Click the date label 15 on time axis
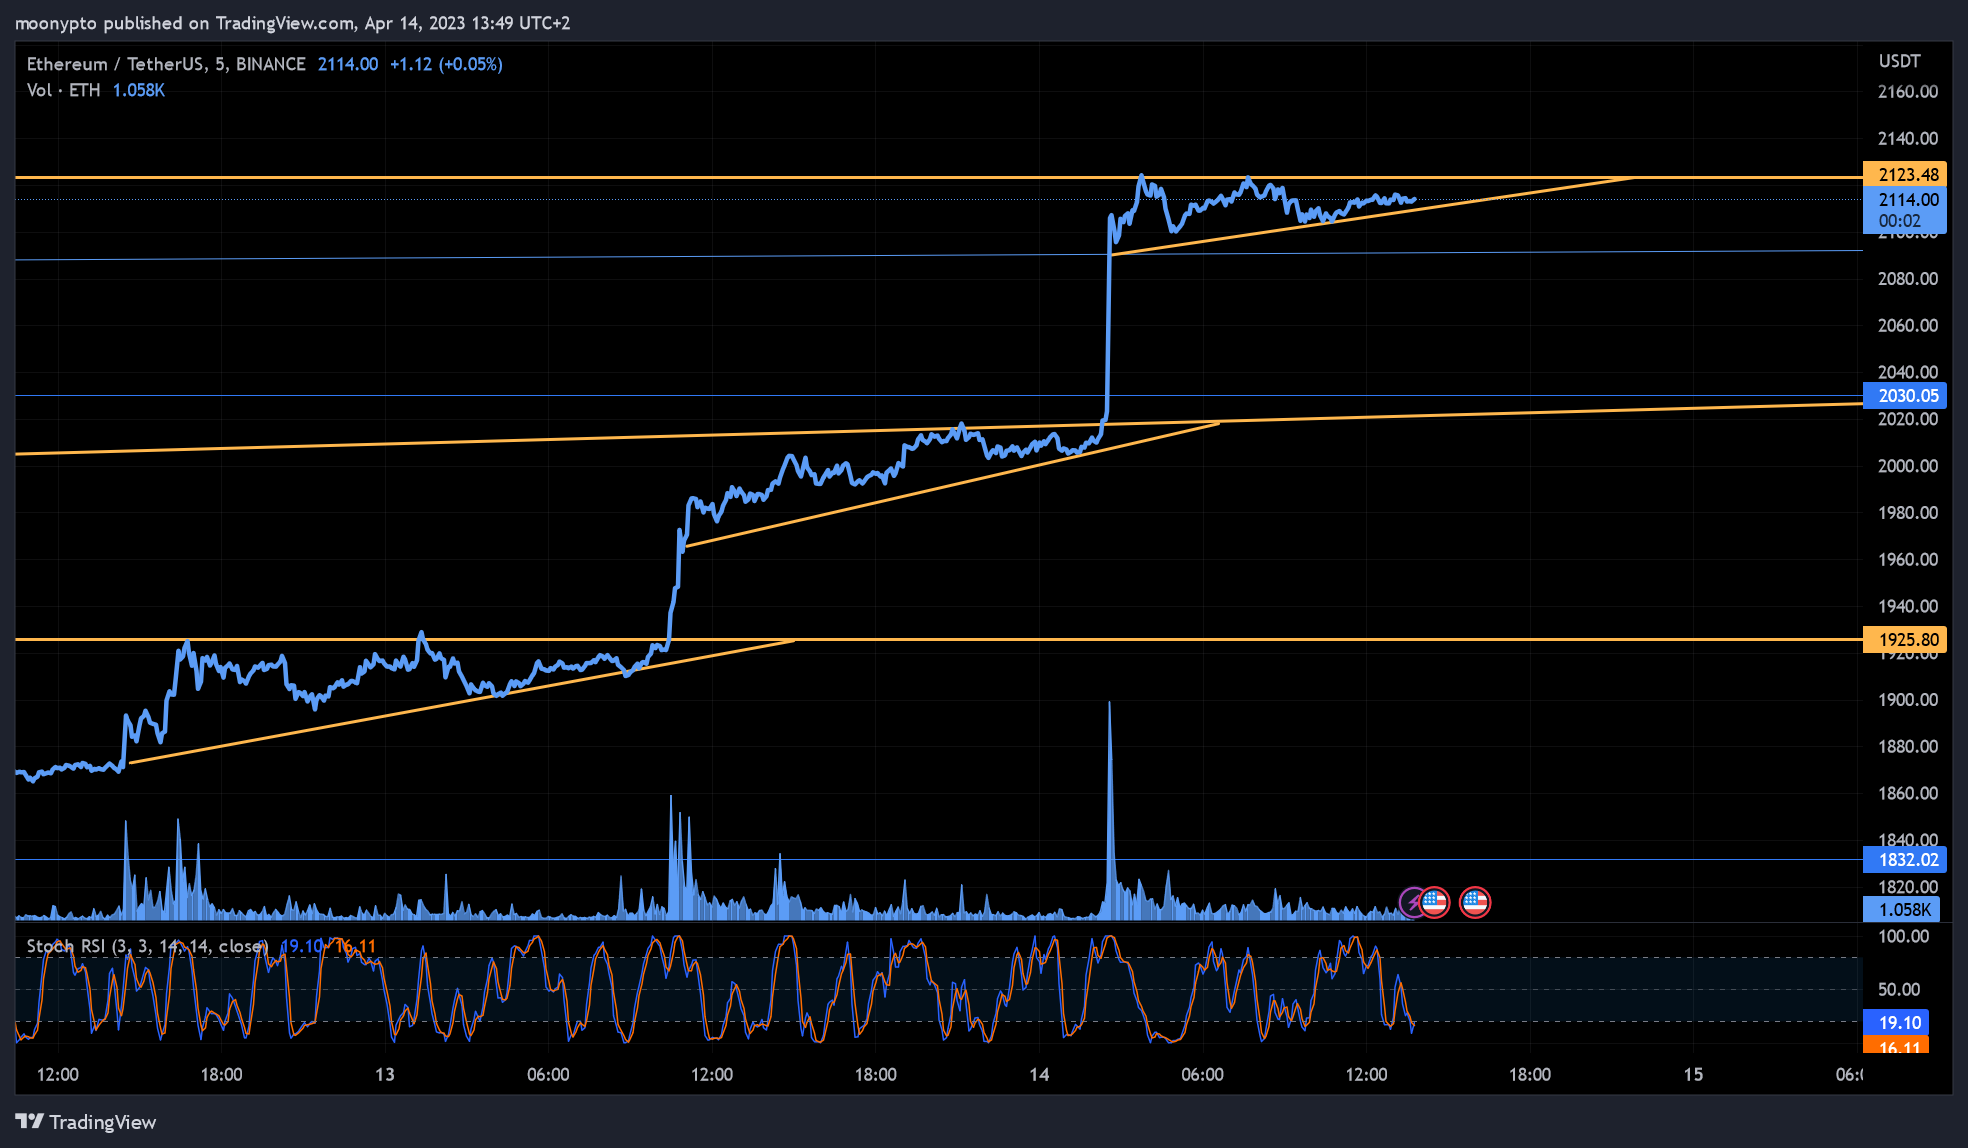 (1693, 1075)
